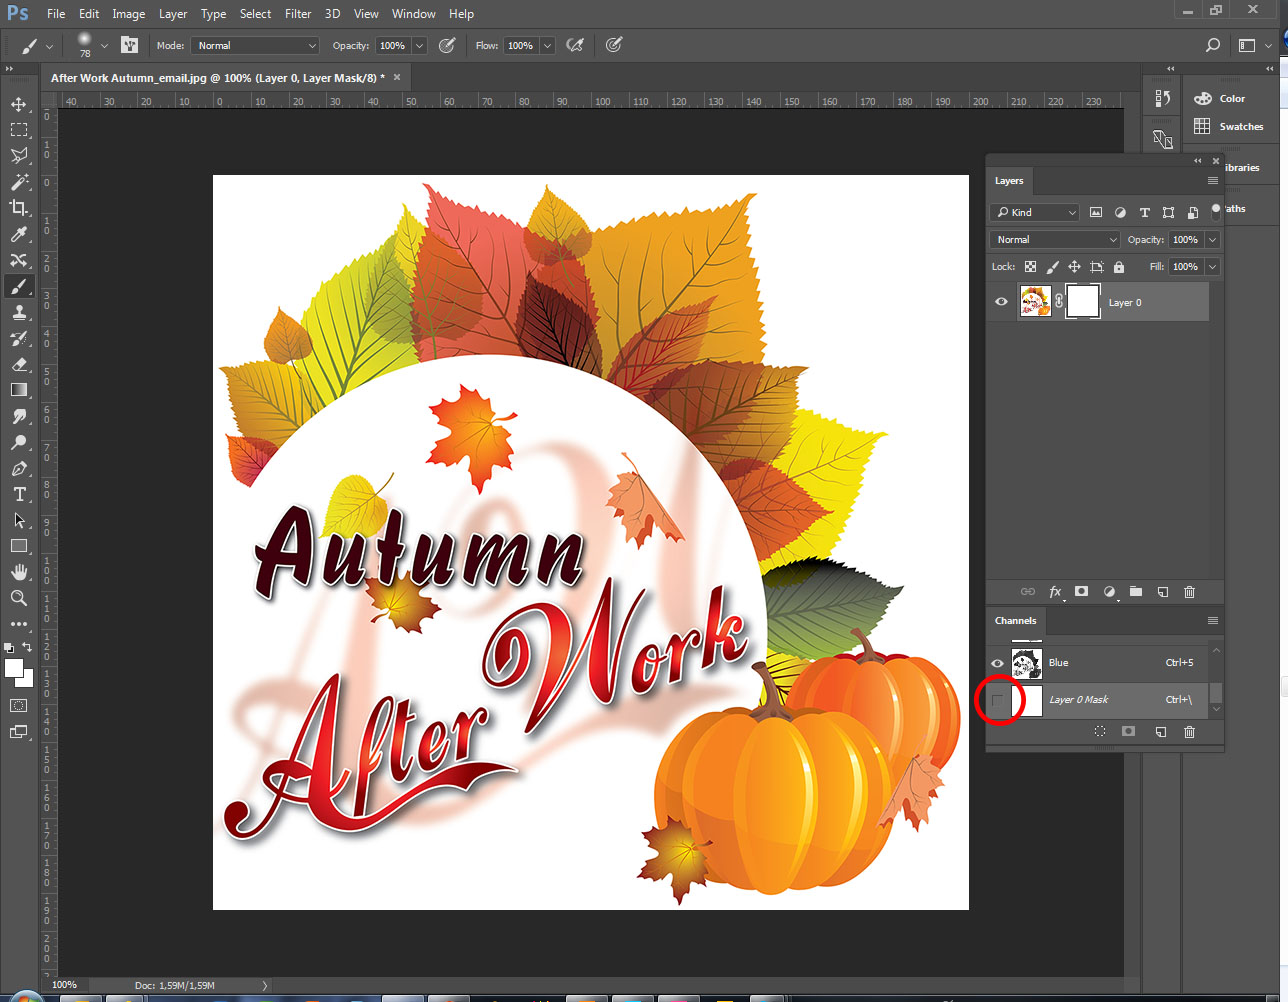Select the Patch healing tool
Image resolution: width=1288 pixels, height=1002 pixels.
19,260
